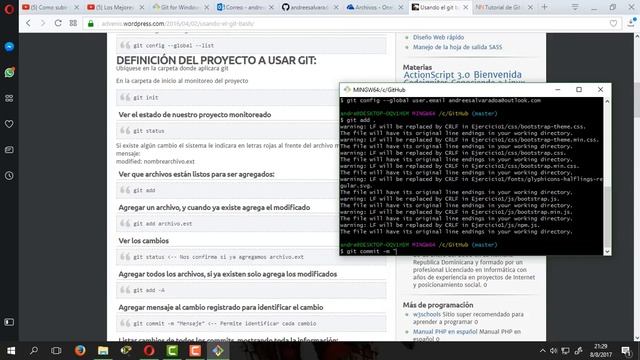Open green Camtasia taskbar icon
640x360 pixels.
(172, 351)
